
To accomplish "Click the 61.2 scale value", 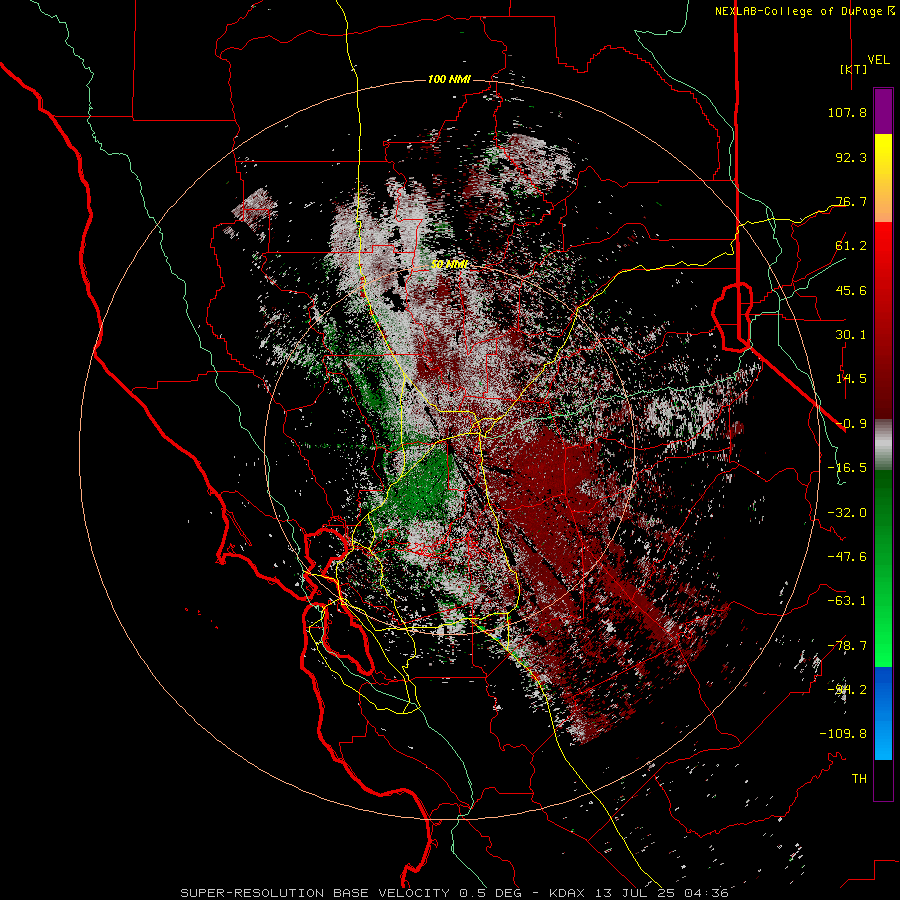I will coord(851,246).
